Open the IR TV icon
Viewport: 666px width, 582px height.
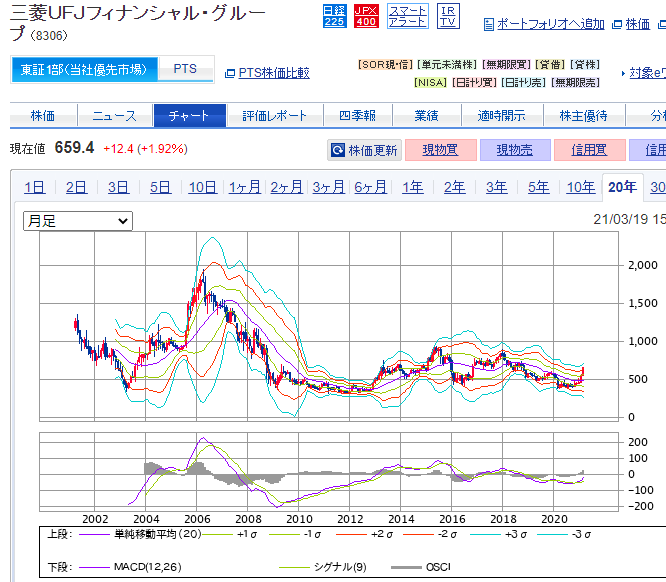coord(448,16)
